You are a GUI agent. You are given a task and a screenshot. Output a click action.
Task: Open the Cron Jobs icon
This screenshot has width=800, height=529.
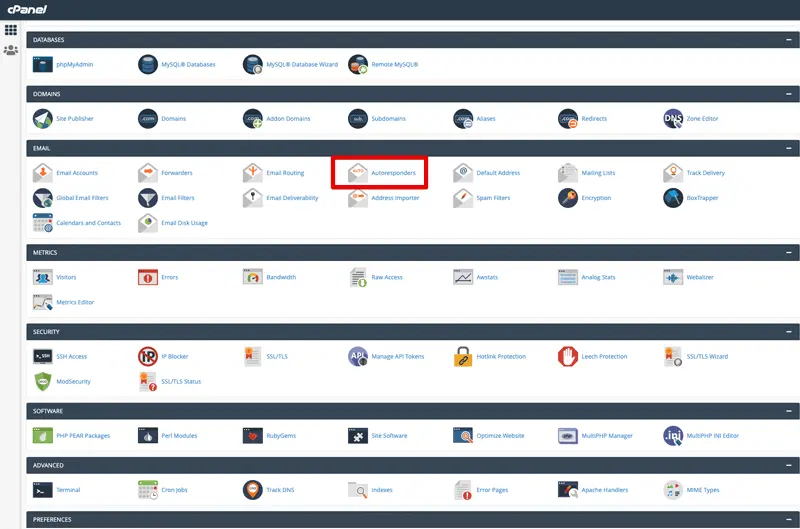click(148, 490)
